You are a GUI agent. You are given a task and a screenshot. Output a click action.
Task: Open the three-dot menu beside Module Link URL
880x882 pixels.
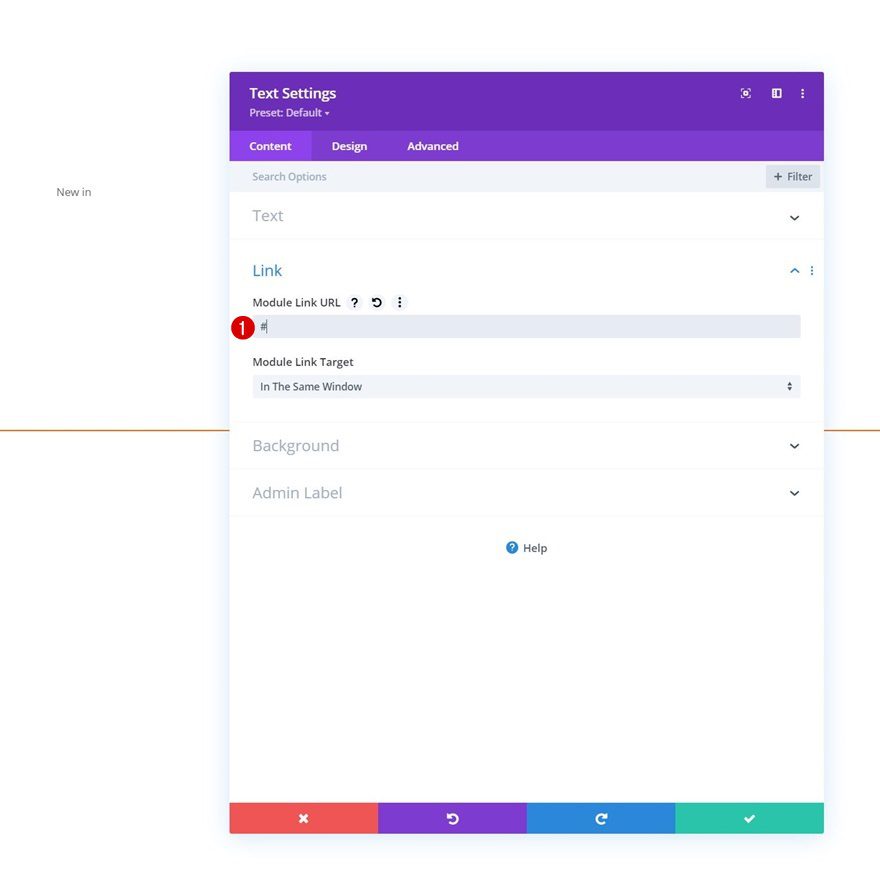coord(399,302)
